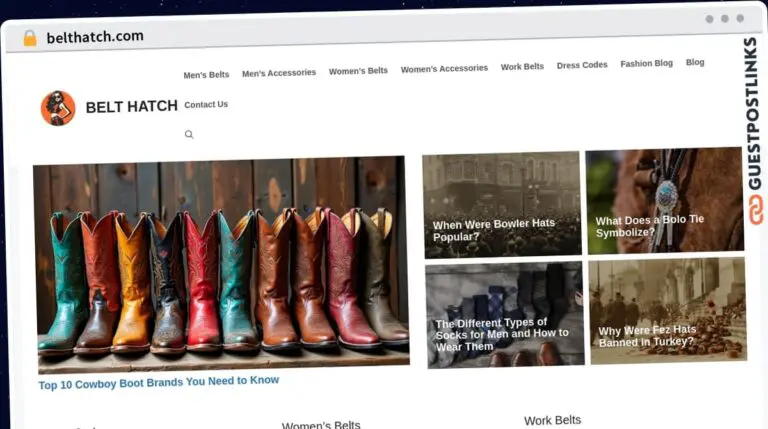This screenshot has height=429, width=768.
Task: Go to Women's Belts page
Action: pos(358,71)
